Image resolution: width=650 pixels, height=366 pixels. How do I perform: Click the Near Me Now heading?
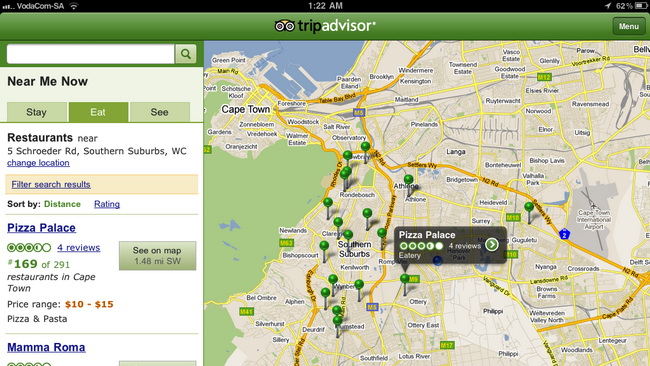pyautogui.click(x=48, y=81)
